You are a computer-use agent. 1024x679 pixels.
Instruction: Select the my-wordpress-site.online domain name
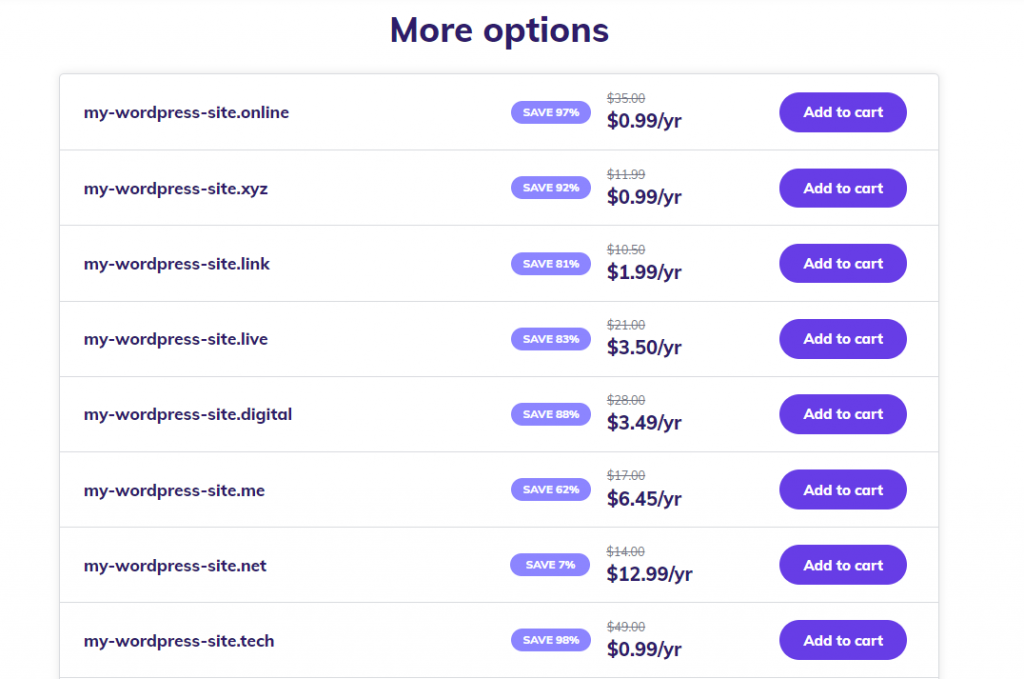tap(186, 112)
